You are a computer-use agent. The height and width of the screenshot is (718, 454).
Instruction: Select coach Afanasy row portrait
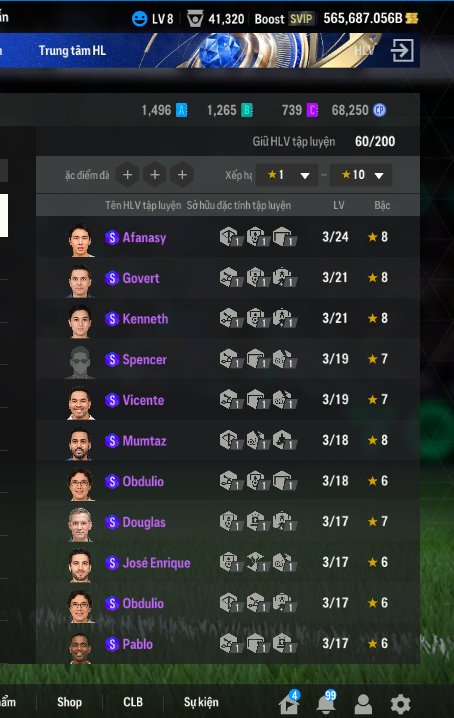[x=80, y=239]
